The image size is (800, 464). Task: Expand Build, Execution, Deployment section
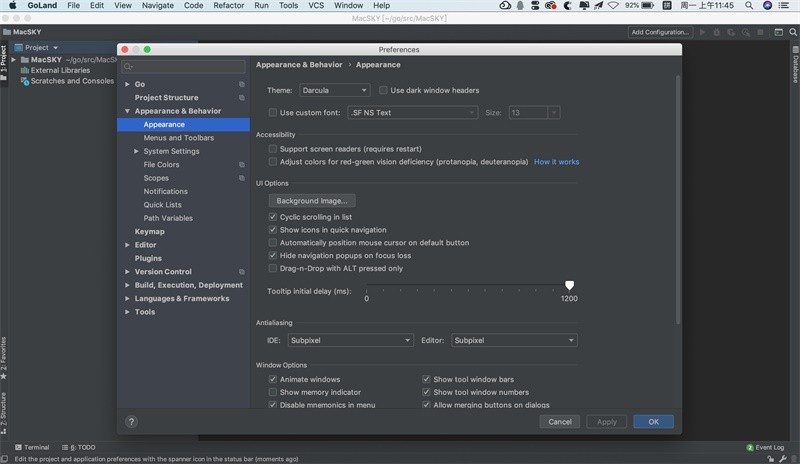[127, 285]
